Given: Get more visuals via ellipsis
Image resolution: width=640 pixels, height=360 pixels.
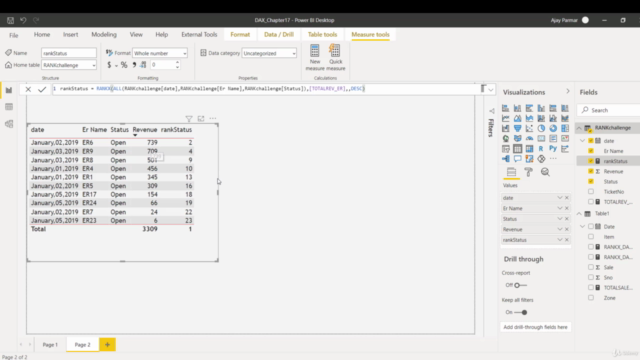Looking at the screenshot, I should tap(553, 159).
